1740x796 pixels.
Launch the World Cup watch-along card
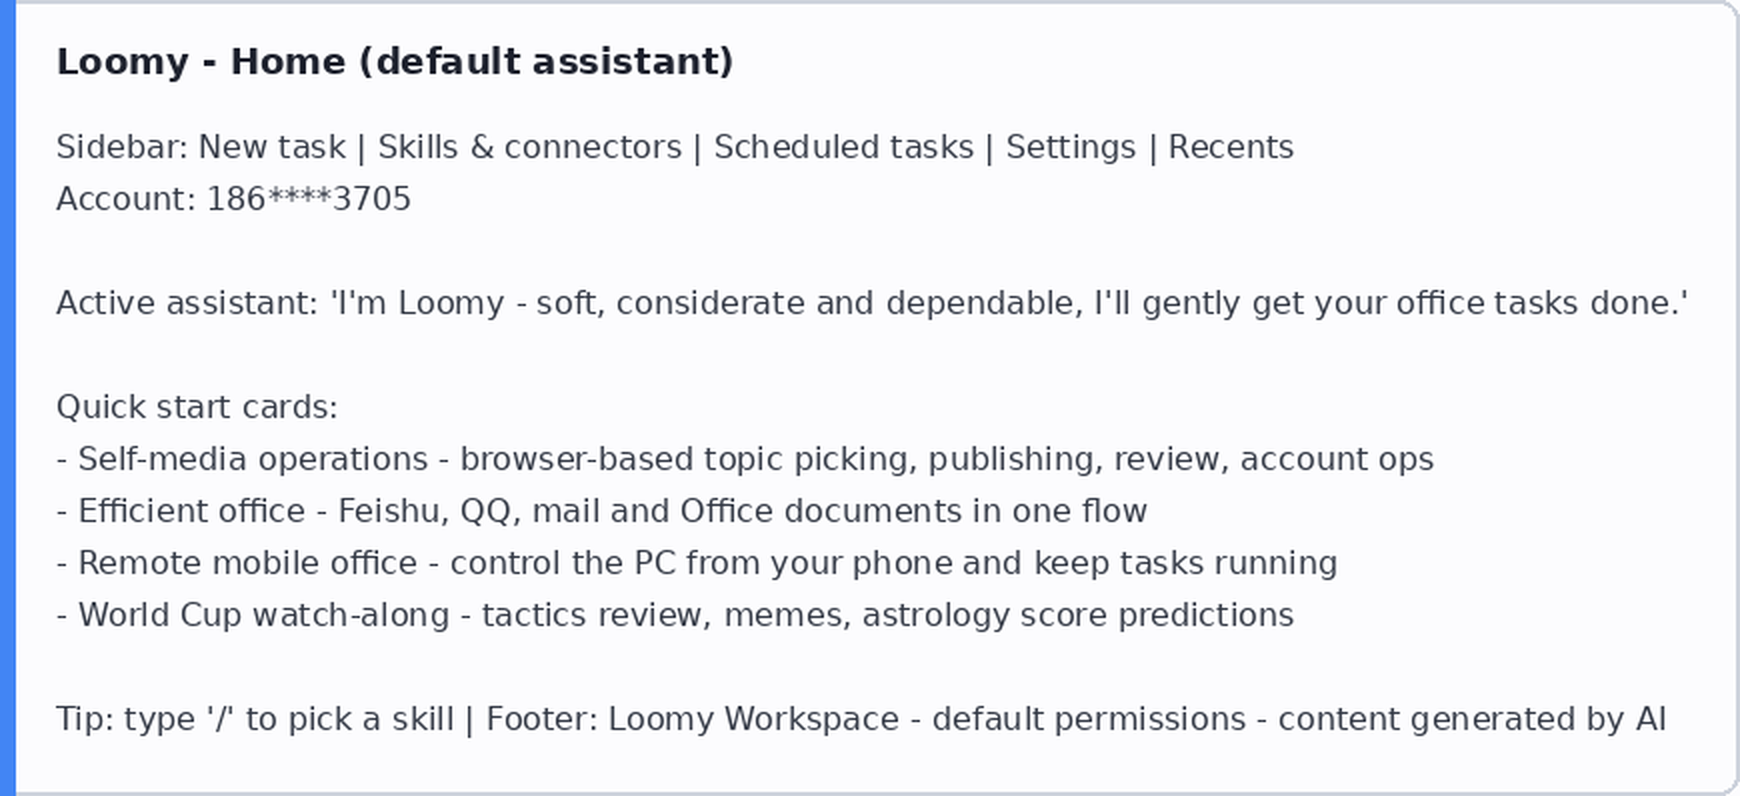pos(675,615)
